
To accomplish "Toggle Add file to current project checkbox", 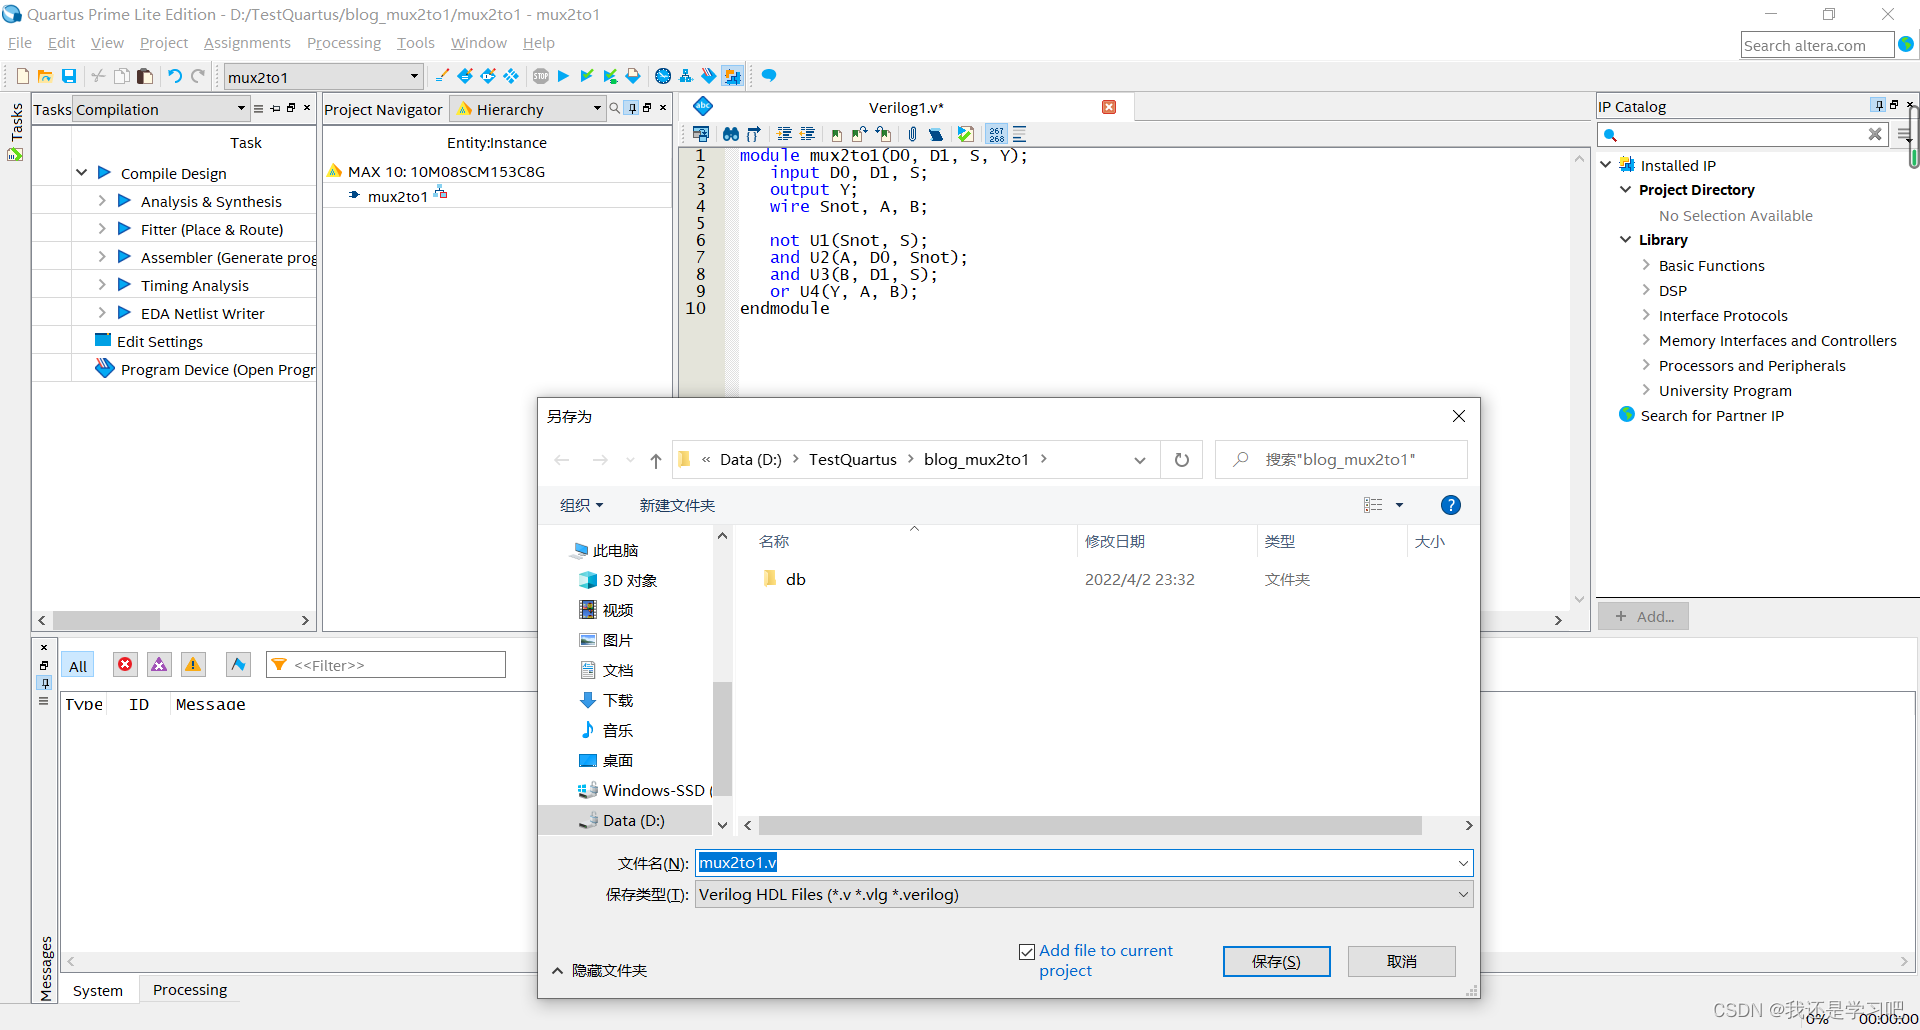I will point(1027,952).
